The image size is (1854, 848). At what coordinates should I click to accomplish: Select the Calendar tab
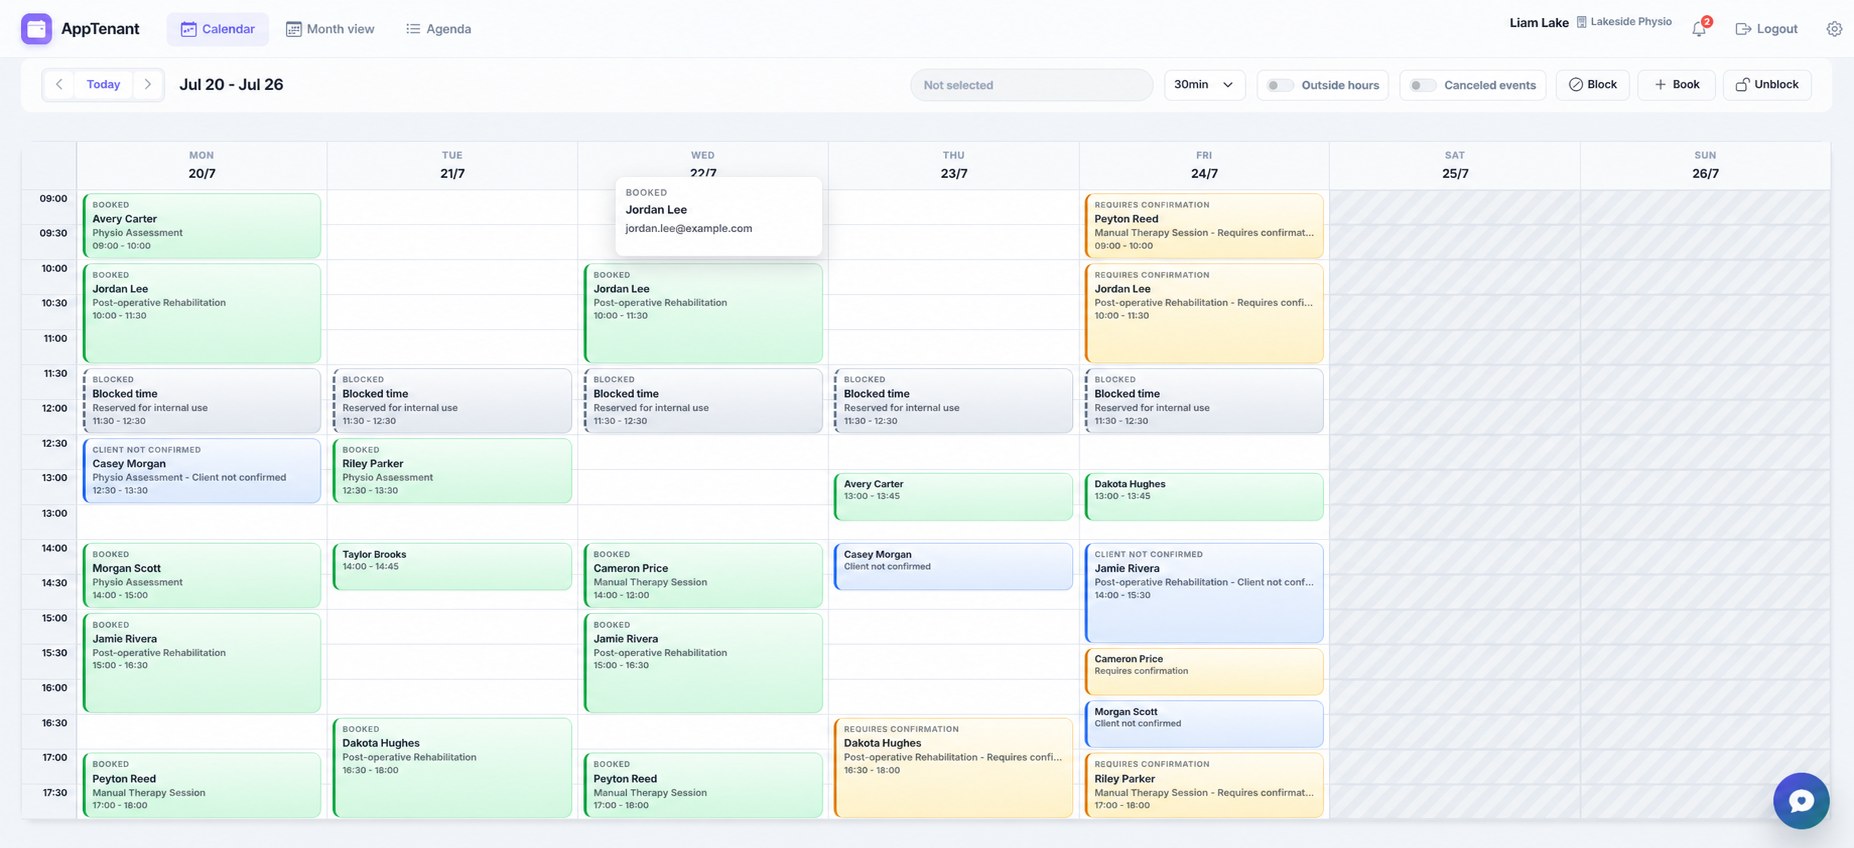pos(217,29)
